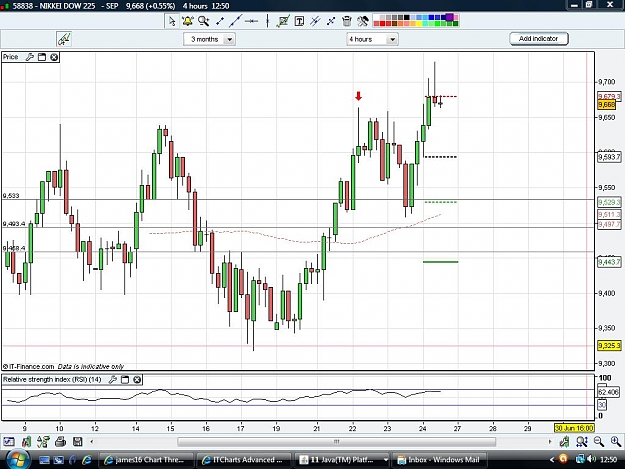Open the 4 hours timeframe dropdown
Screen dimensions: 625x469
372,39
